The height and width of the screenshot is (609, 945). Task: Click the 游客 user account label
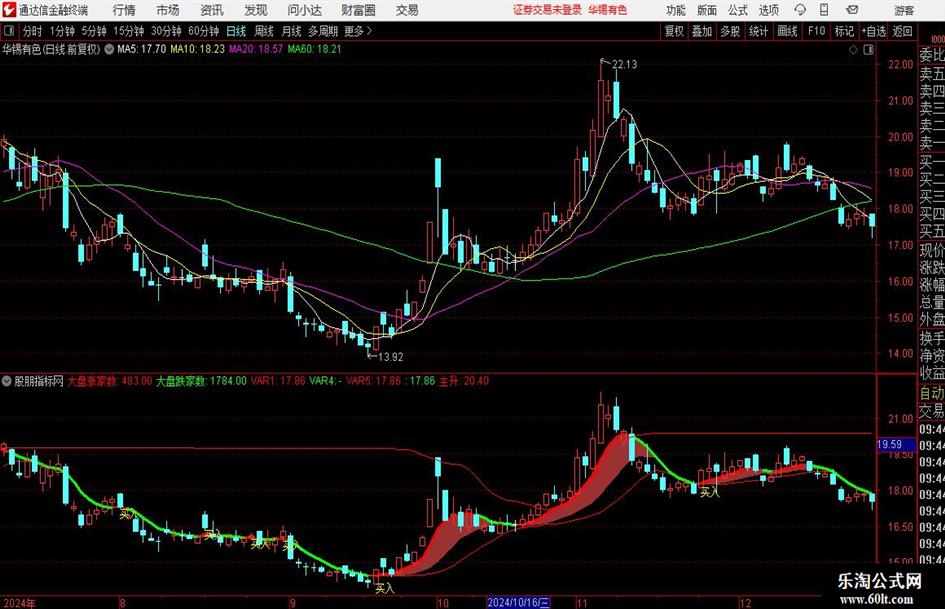[904, 10]
